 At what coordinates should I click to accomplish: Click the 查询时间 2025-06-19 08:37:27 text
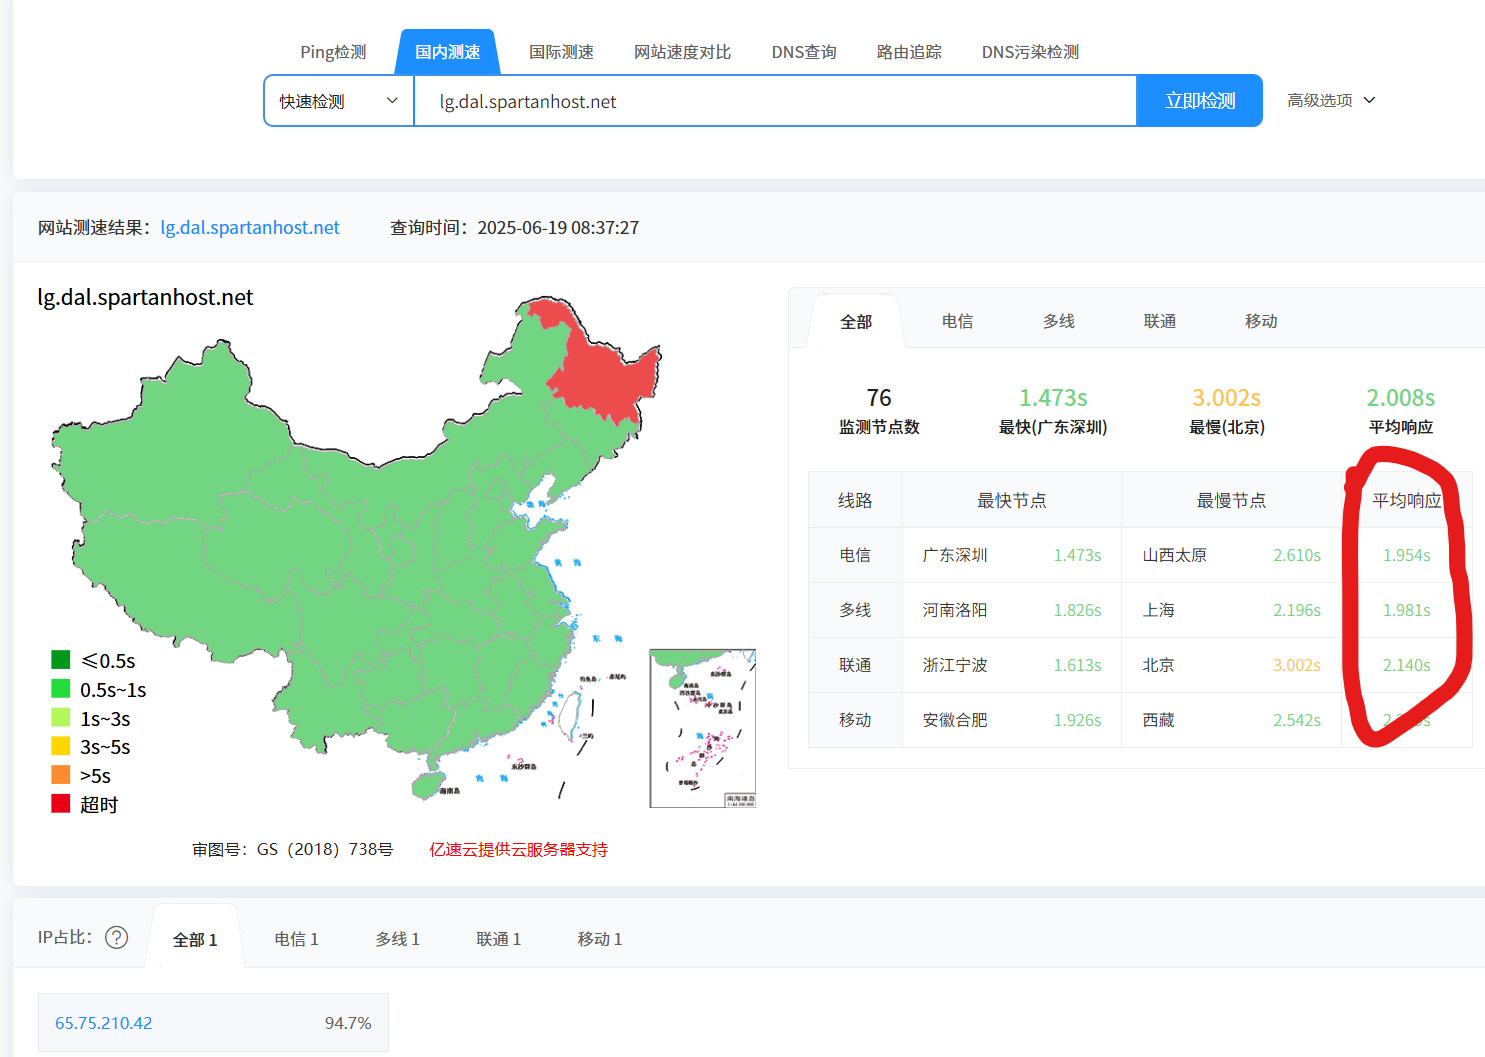click(x=514, y=228)
